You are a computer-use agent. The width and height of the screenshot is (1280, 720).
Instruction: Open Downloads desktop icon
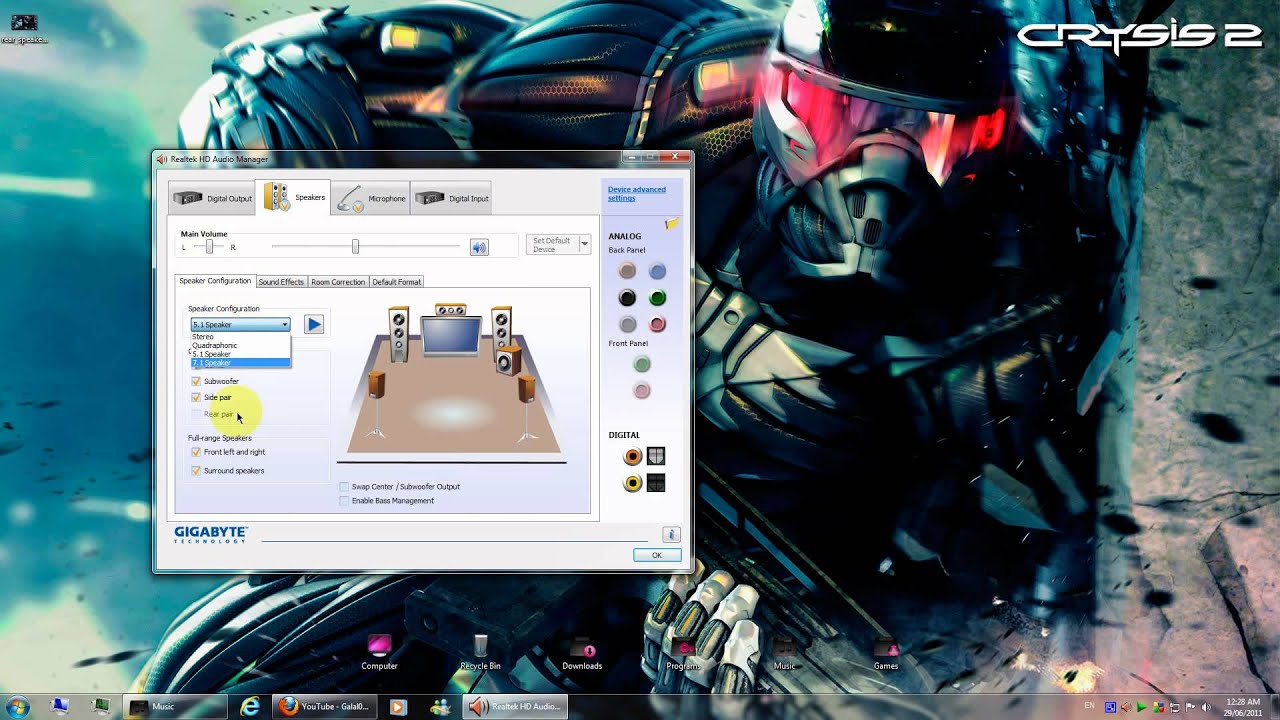582,653
